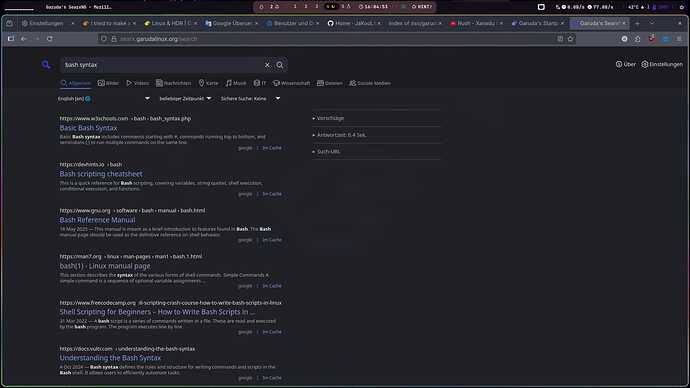
Task: Submit search with the magnifier button
Action: (x=280, y=65)
